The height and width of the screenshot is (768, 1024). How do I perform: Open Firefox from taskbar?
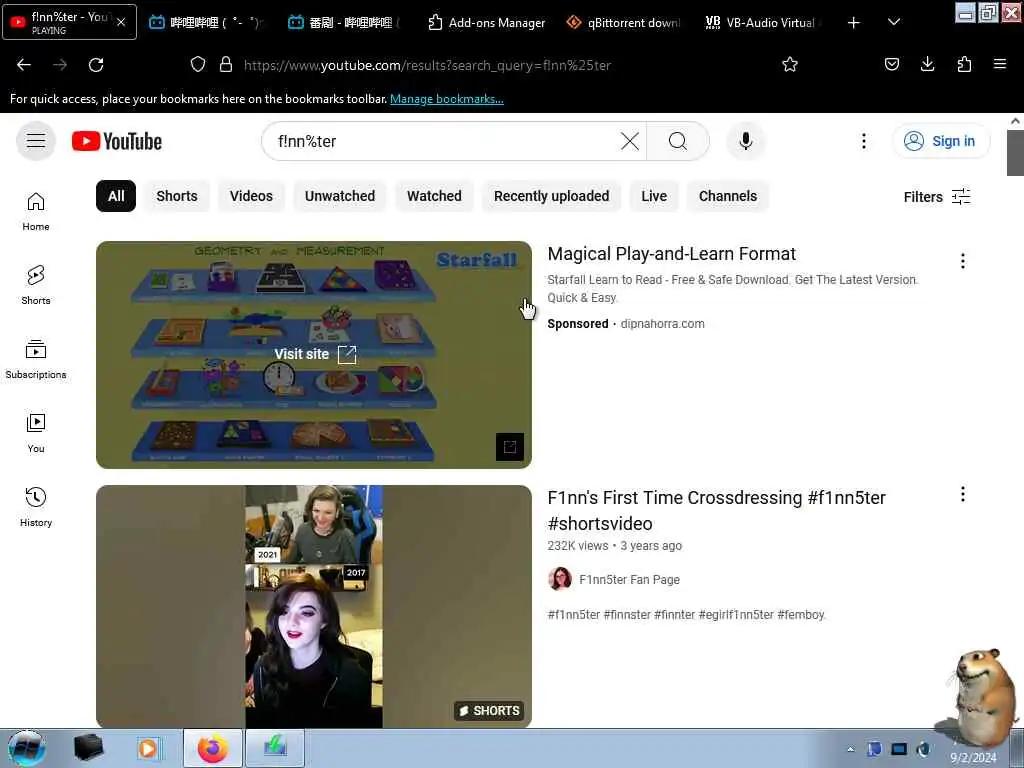coord(212,748)
